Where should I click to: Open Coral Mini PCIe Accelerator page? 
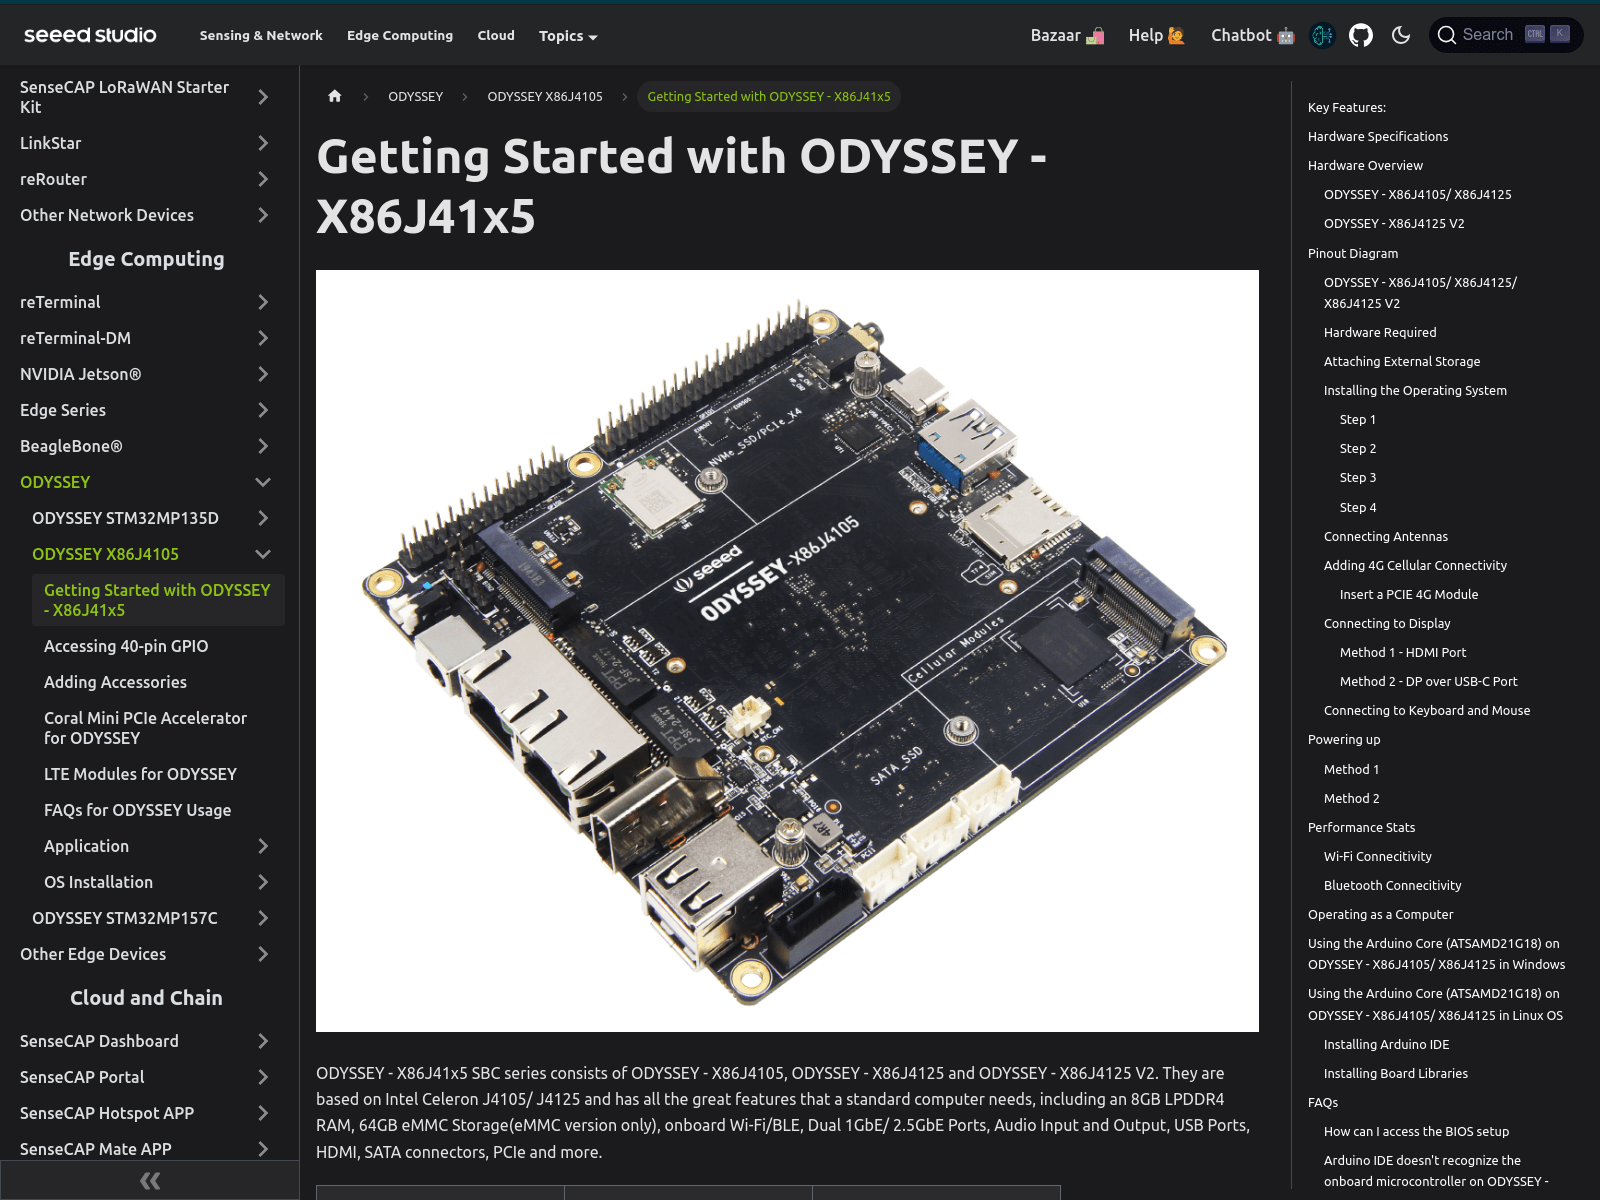145,728
